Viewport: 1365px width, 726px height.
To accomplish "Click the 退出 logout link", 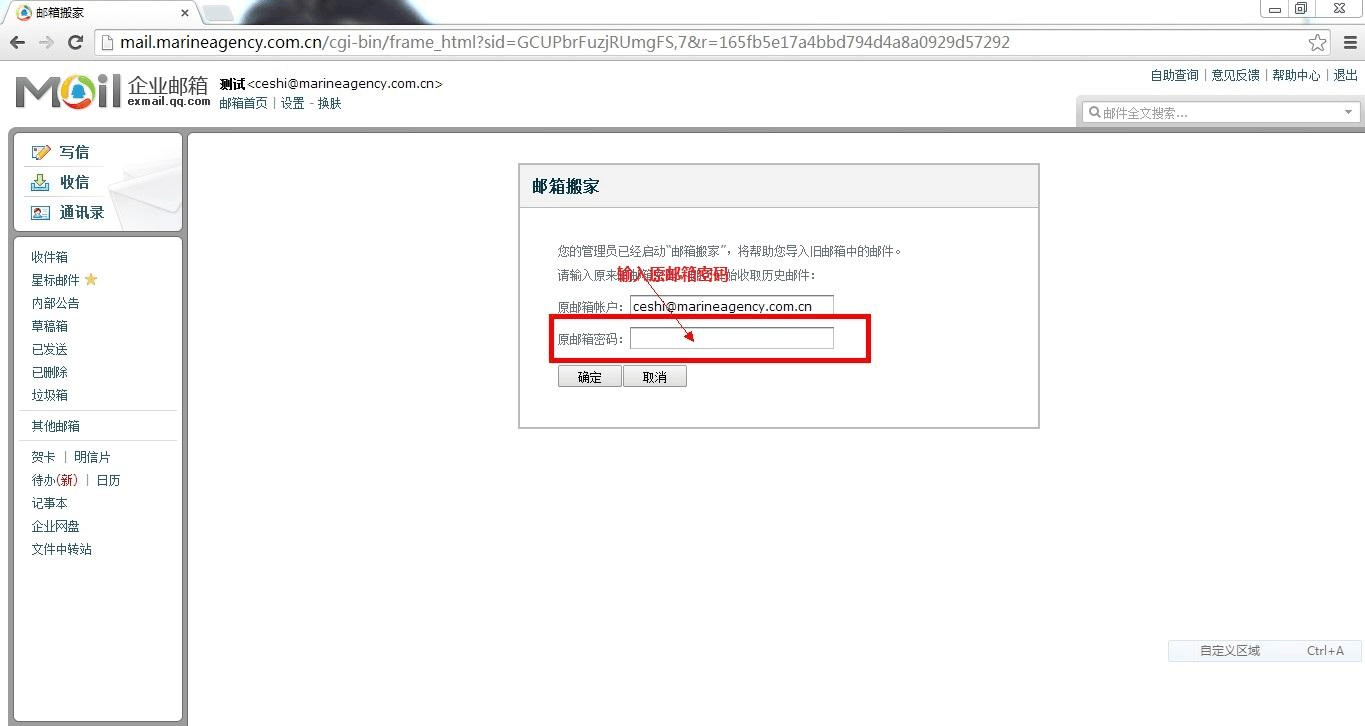I will click(x=1345, y=75).
